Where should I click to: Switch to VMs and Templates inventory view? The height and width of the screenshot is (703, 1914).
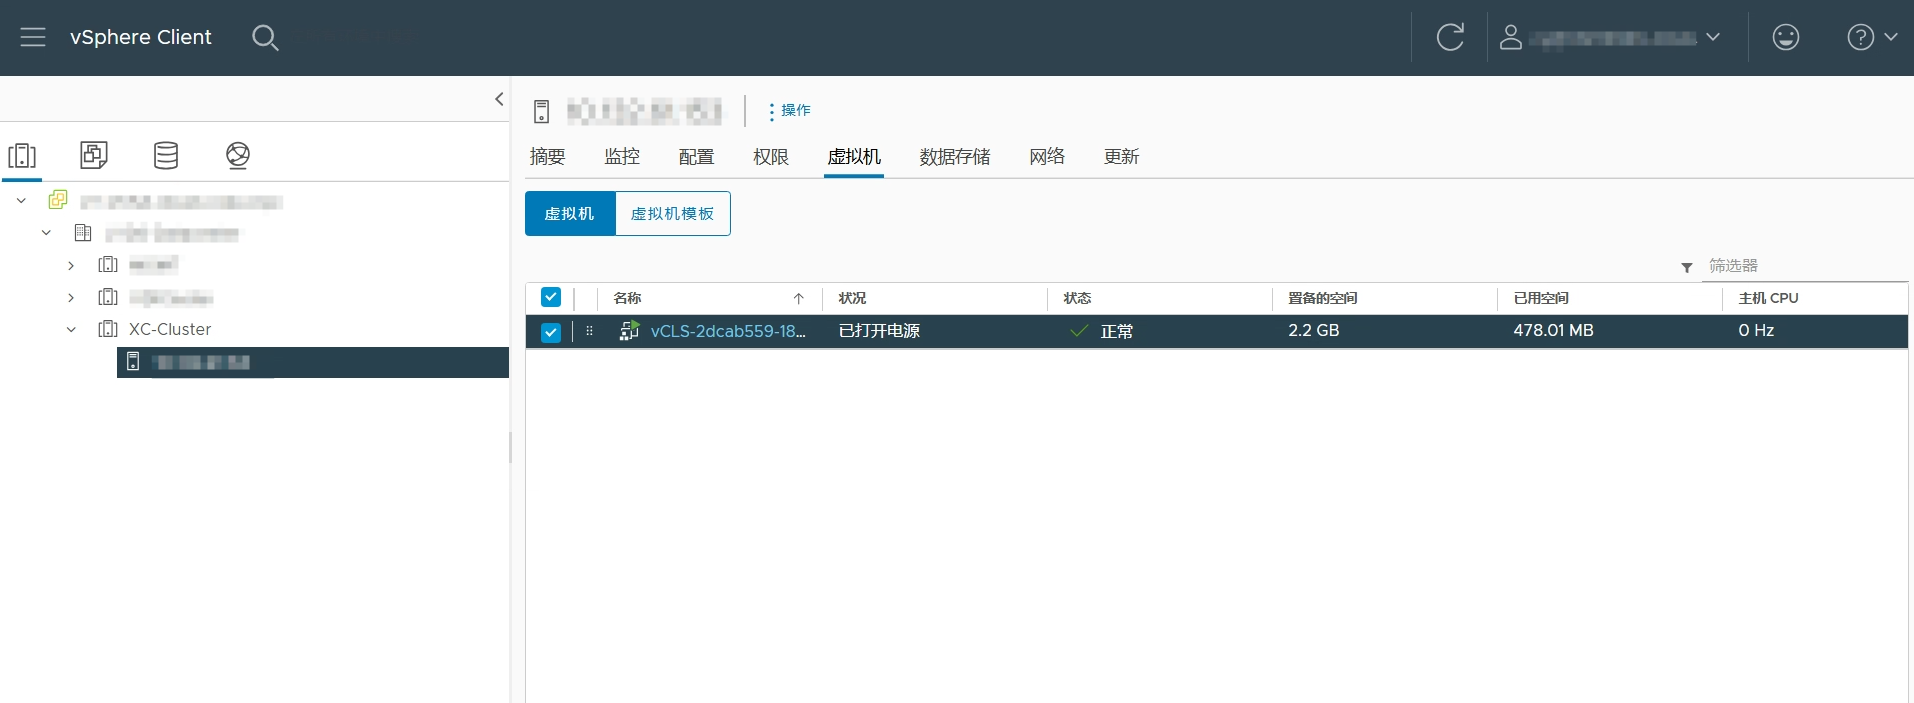94,155
